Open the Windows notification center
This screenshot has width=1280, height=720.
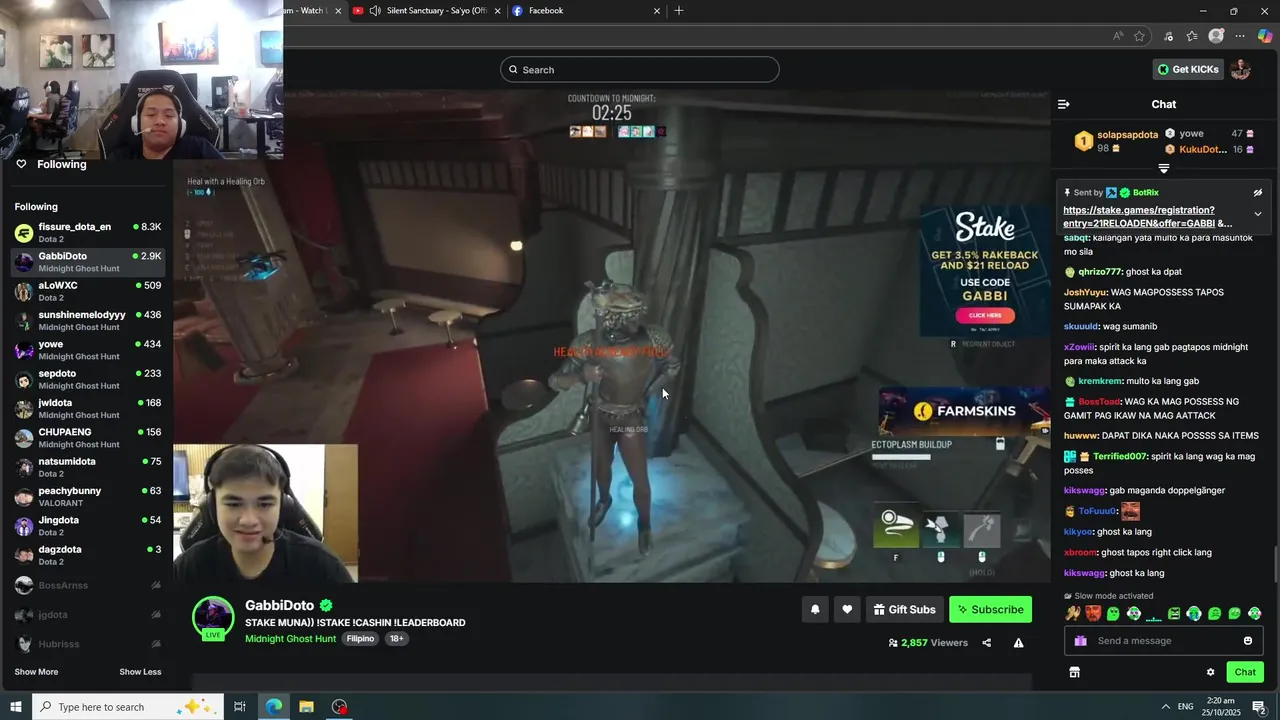(1260, 707)
